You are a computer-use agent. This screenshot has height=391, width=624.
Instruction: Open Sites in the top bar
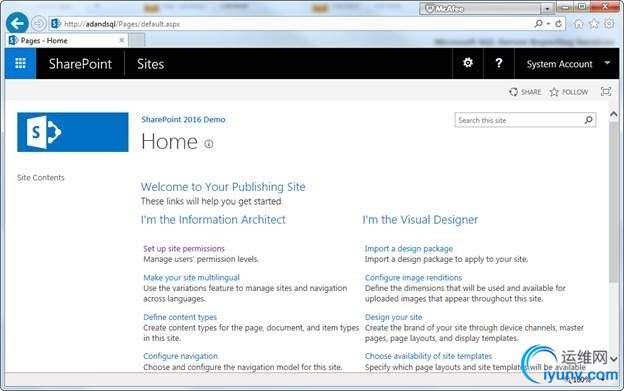click(x=150, y=64)
